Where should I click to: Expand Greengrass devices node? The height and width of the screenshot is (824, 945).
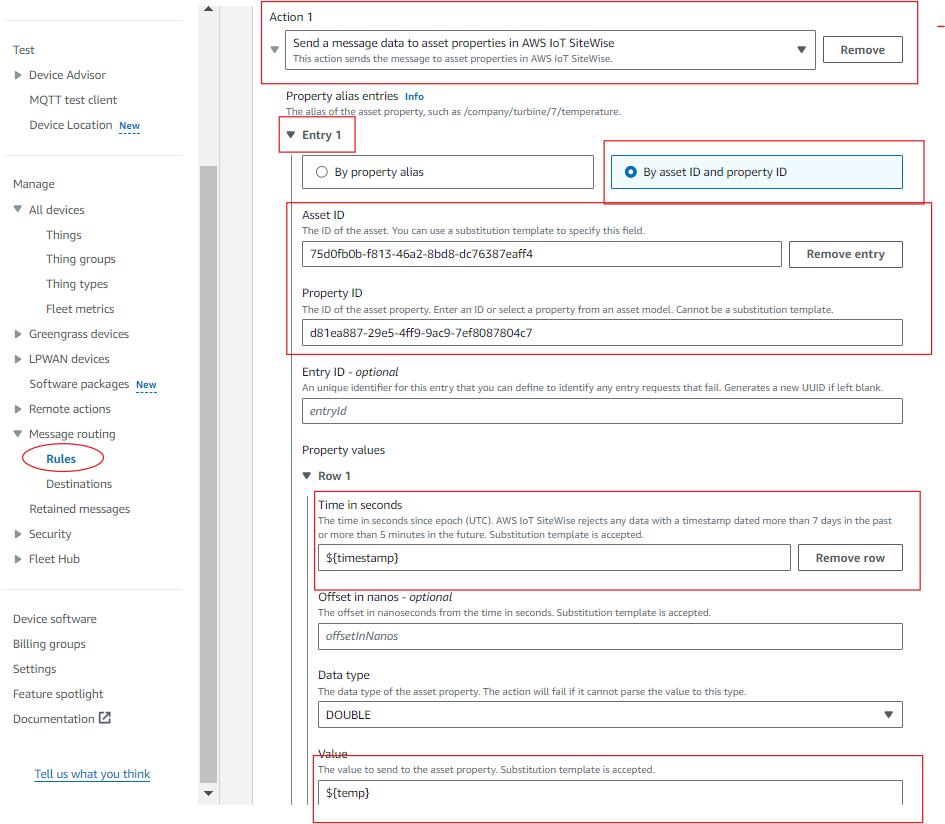pyautogui.click(x=18, y=334)
